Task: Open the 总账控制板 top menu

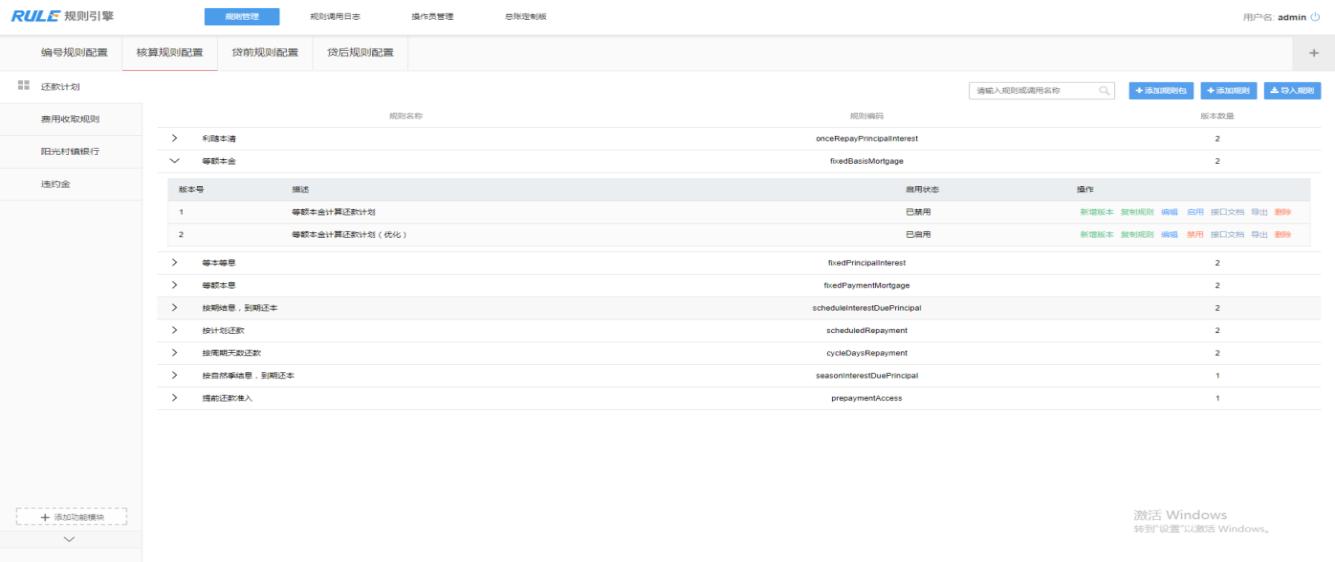Action: click(526, 16)
